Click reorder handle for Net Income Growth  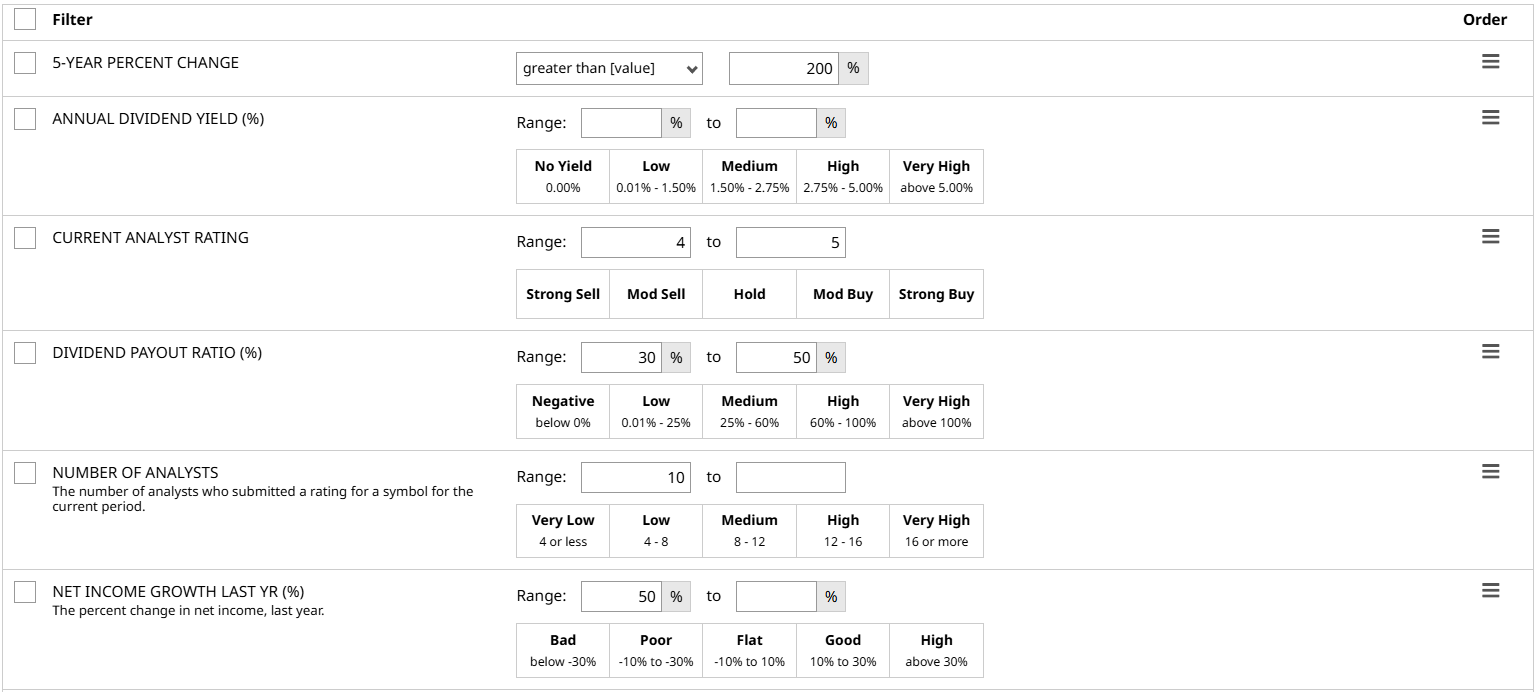(x=1490, y=591)
